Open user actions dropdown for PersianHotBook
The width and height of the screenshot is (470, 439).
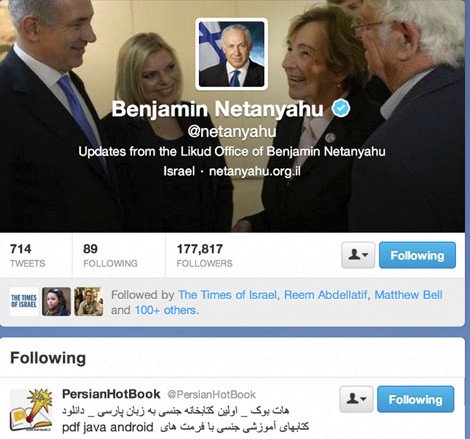click(356, 399)
